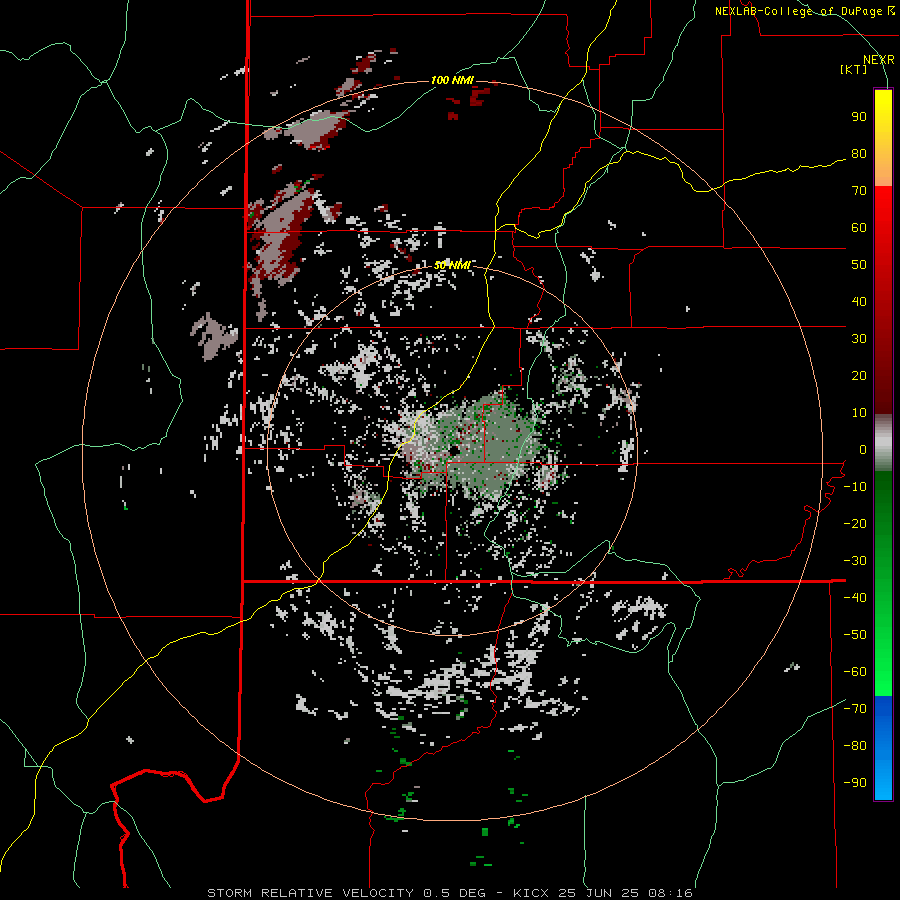Click the 50 NMI range ring label
Image resolution: width=900 pixels, height=900 pixels.
tap(452, 265)
